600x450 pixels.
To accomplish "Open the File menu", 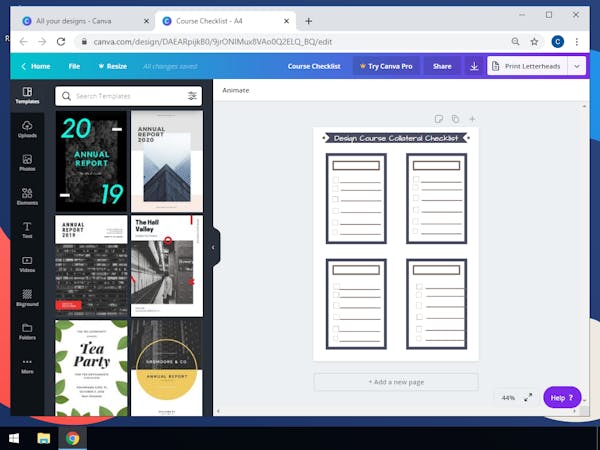I will (x=74, y=66).
